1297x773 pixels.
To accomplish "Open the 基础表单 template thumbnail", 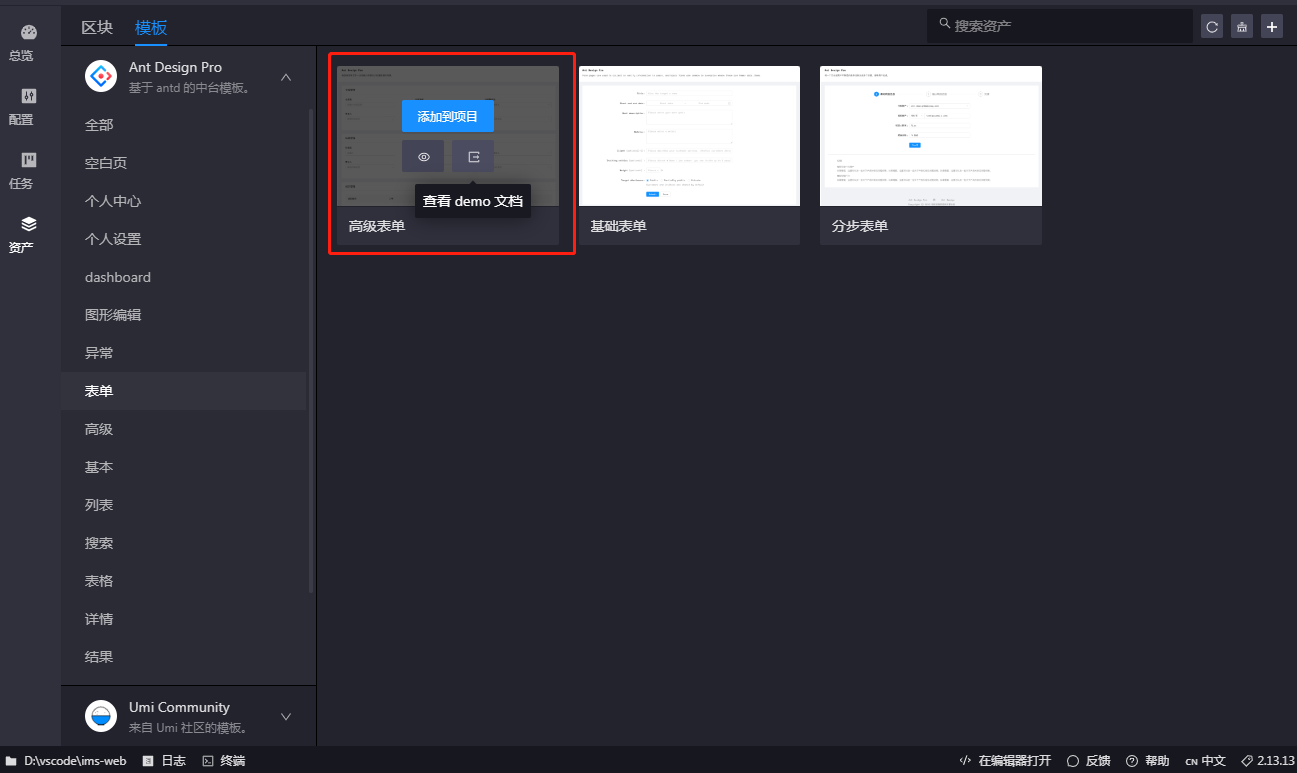I will [x=689, y=136].
